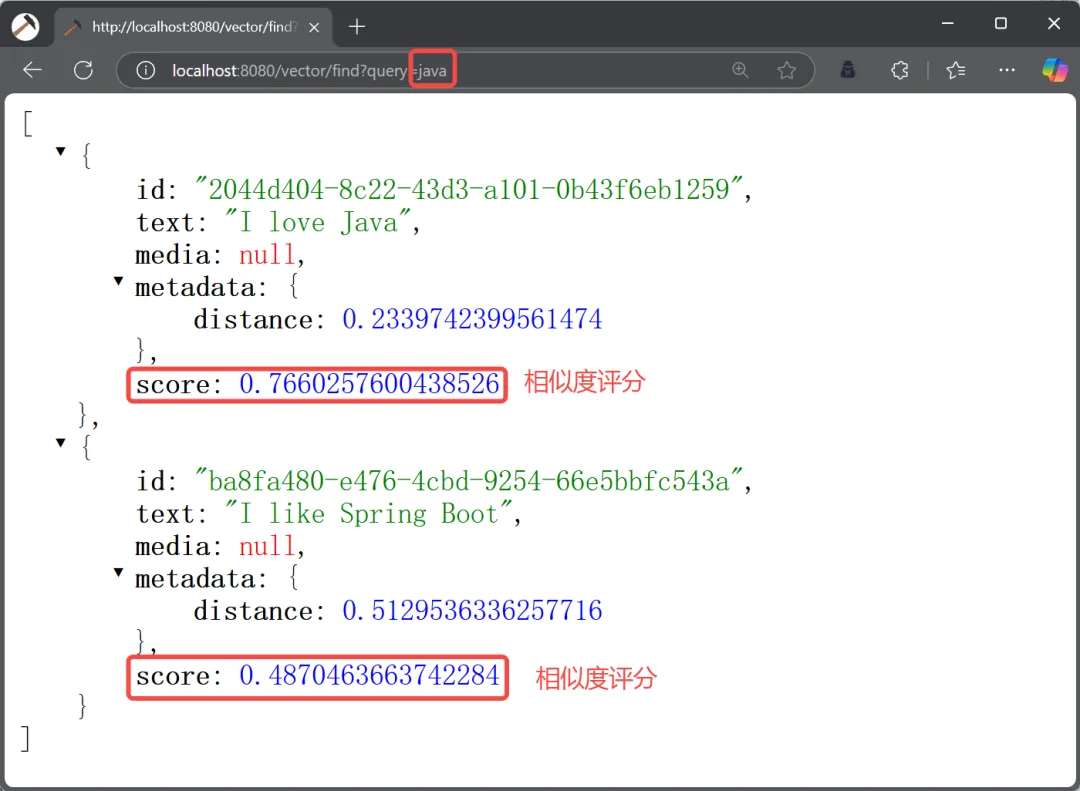The height and width of the screenshot is (791, 1080).
Task: Collapse the first JSON object
Action: coord(61,151)
